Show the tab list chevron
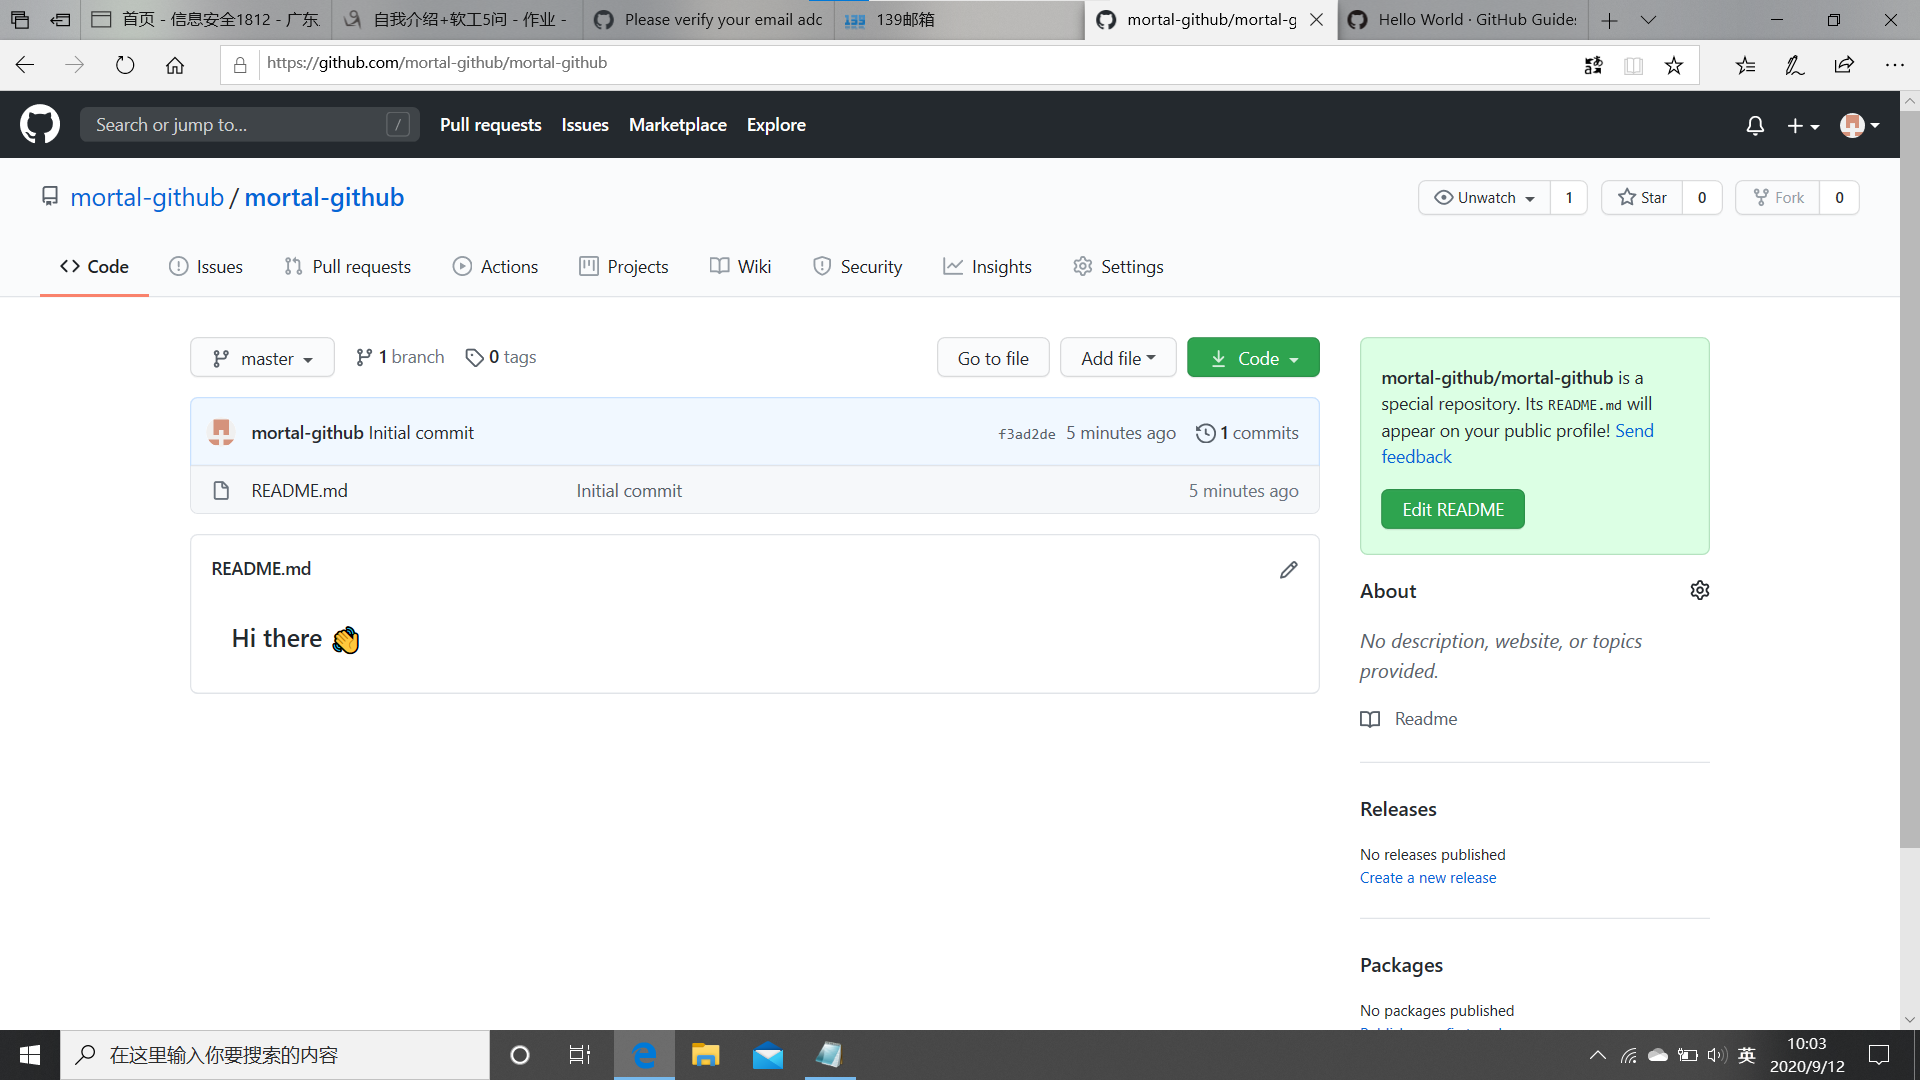 (x=1649, y=20)
